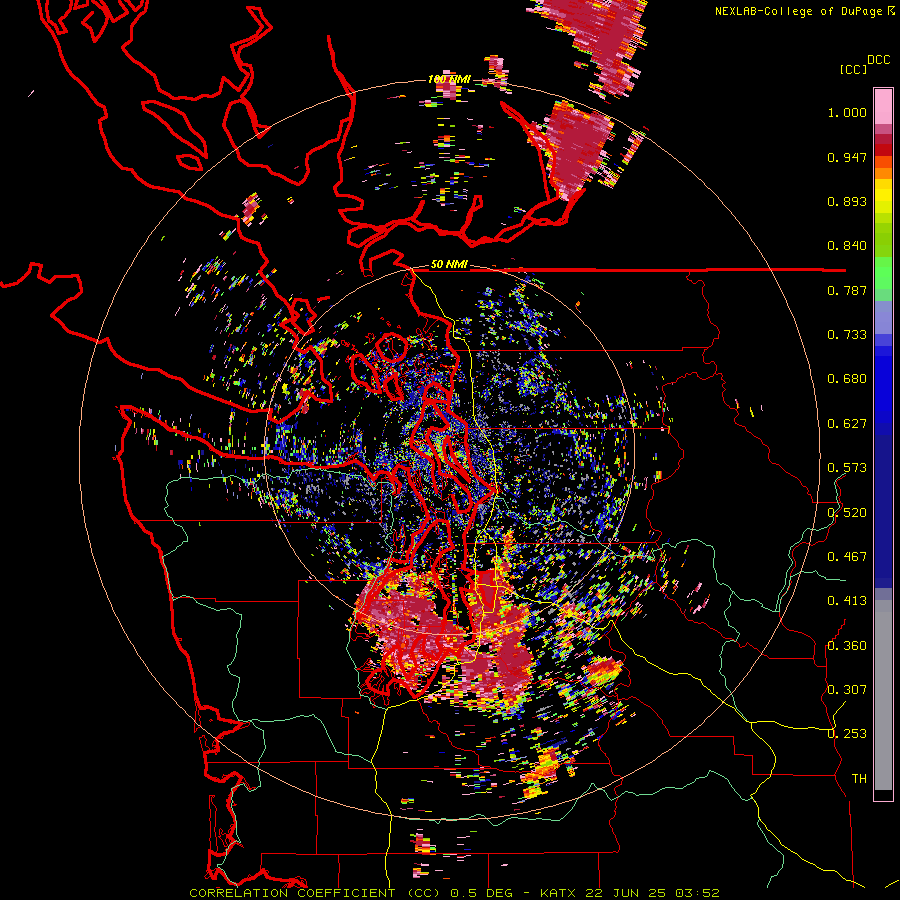Image resolution: width=900 pixels, height=900 pixels.
Task: Select the 0.573 scale value
Action: (x=847, y=468)
